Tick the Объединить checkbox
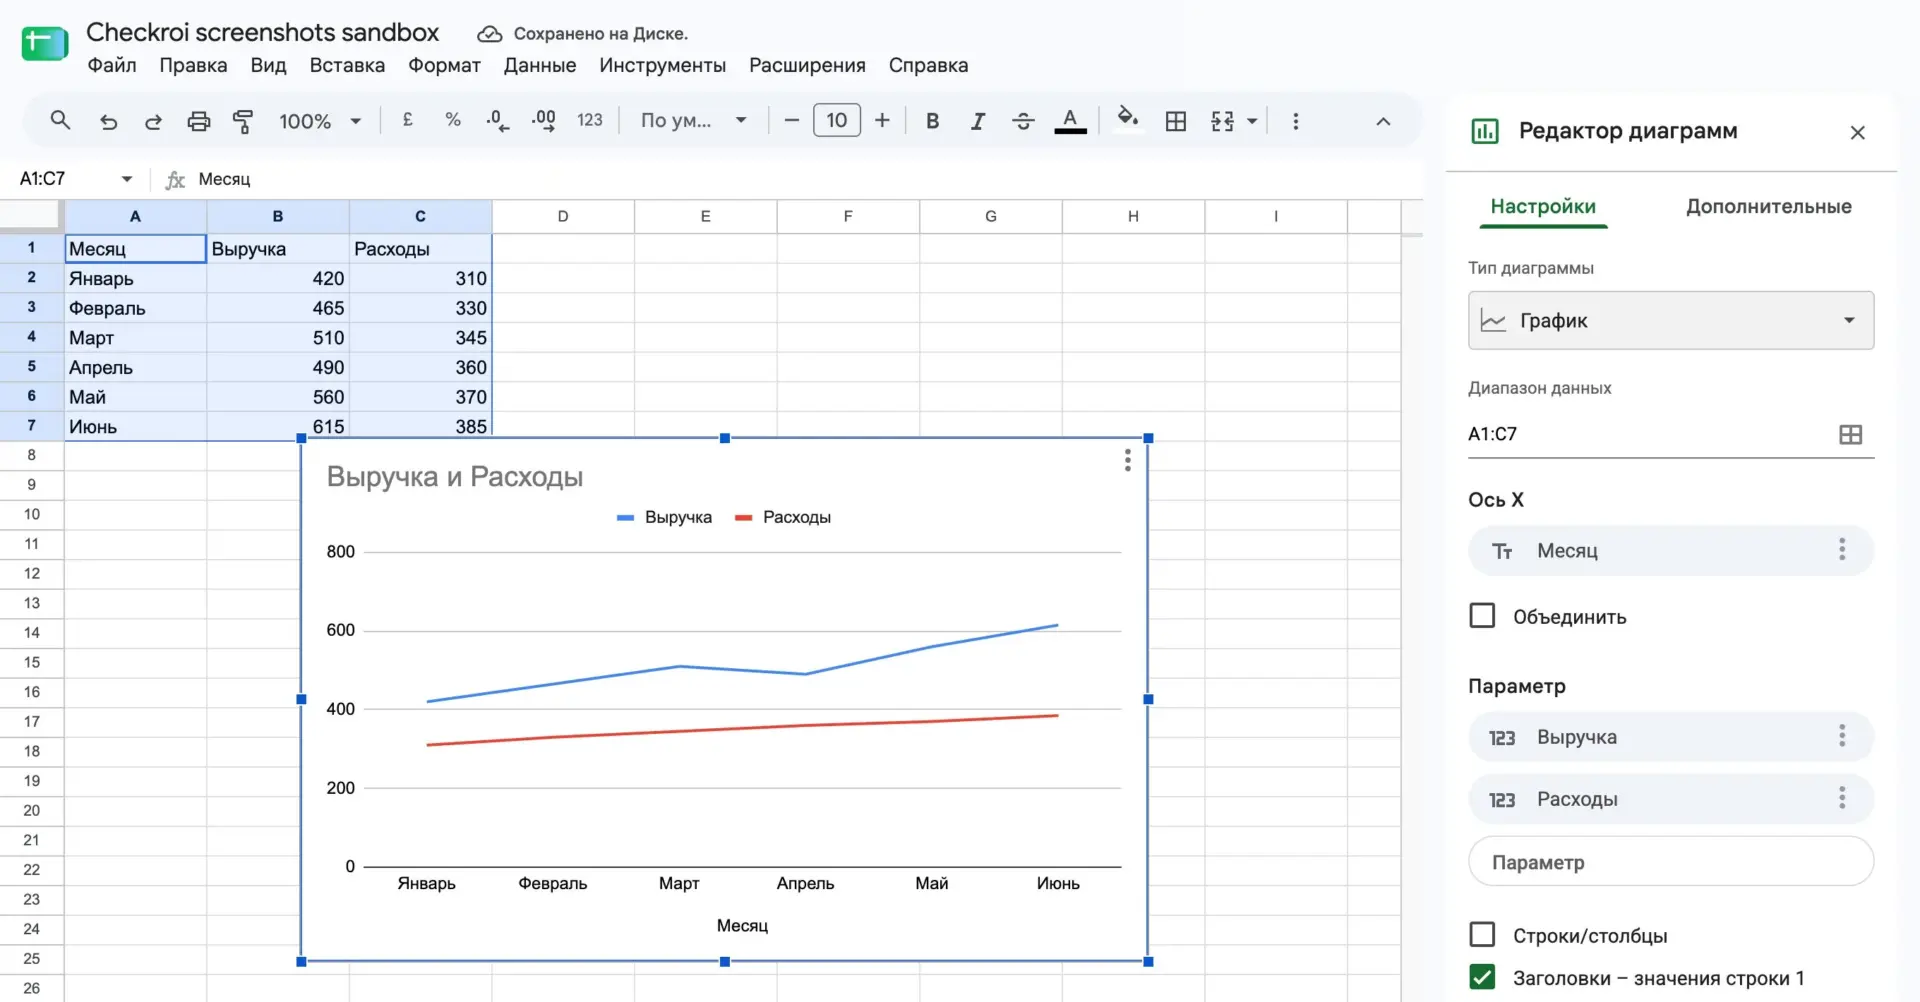The image size is (1920, 1002). (1482, 615)
